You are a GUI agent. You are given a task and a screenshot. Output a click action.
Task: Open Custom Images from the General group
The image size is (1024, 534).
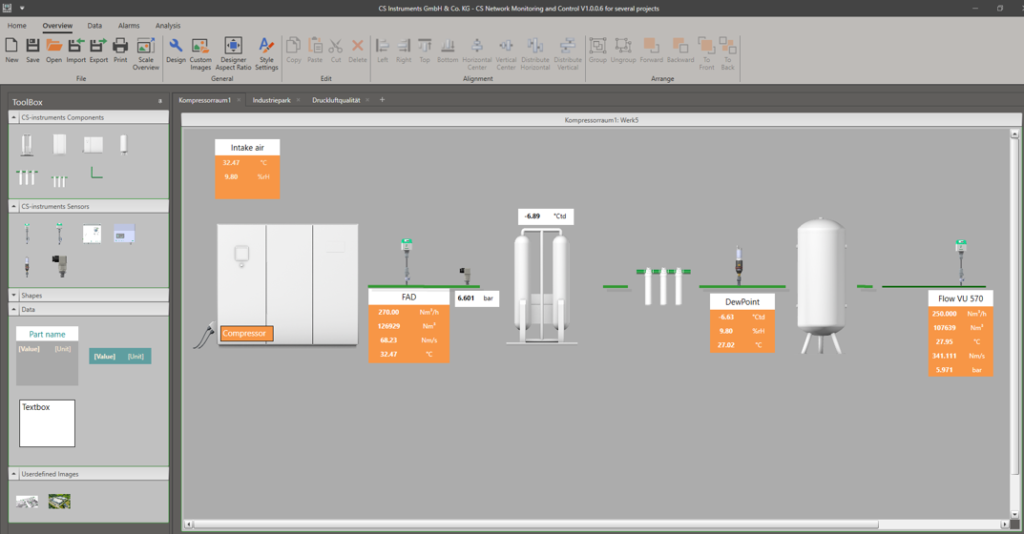(x=200, y=46)
